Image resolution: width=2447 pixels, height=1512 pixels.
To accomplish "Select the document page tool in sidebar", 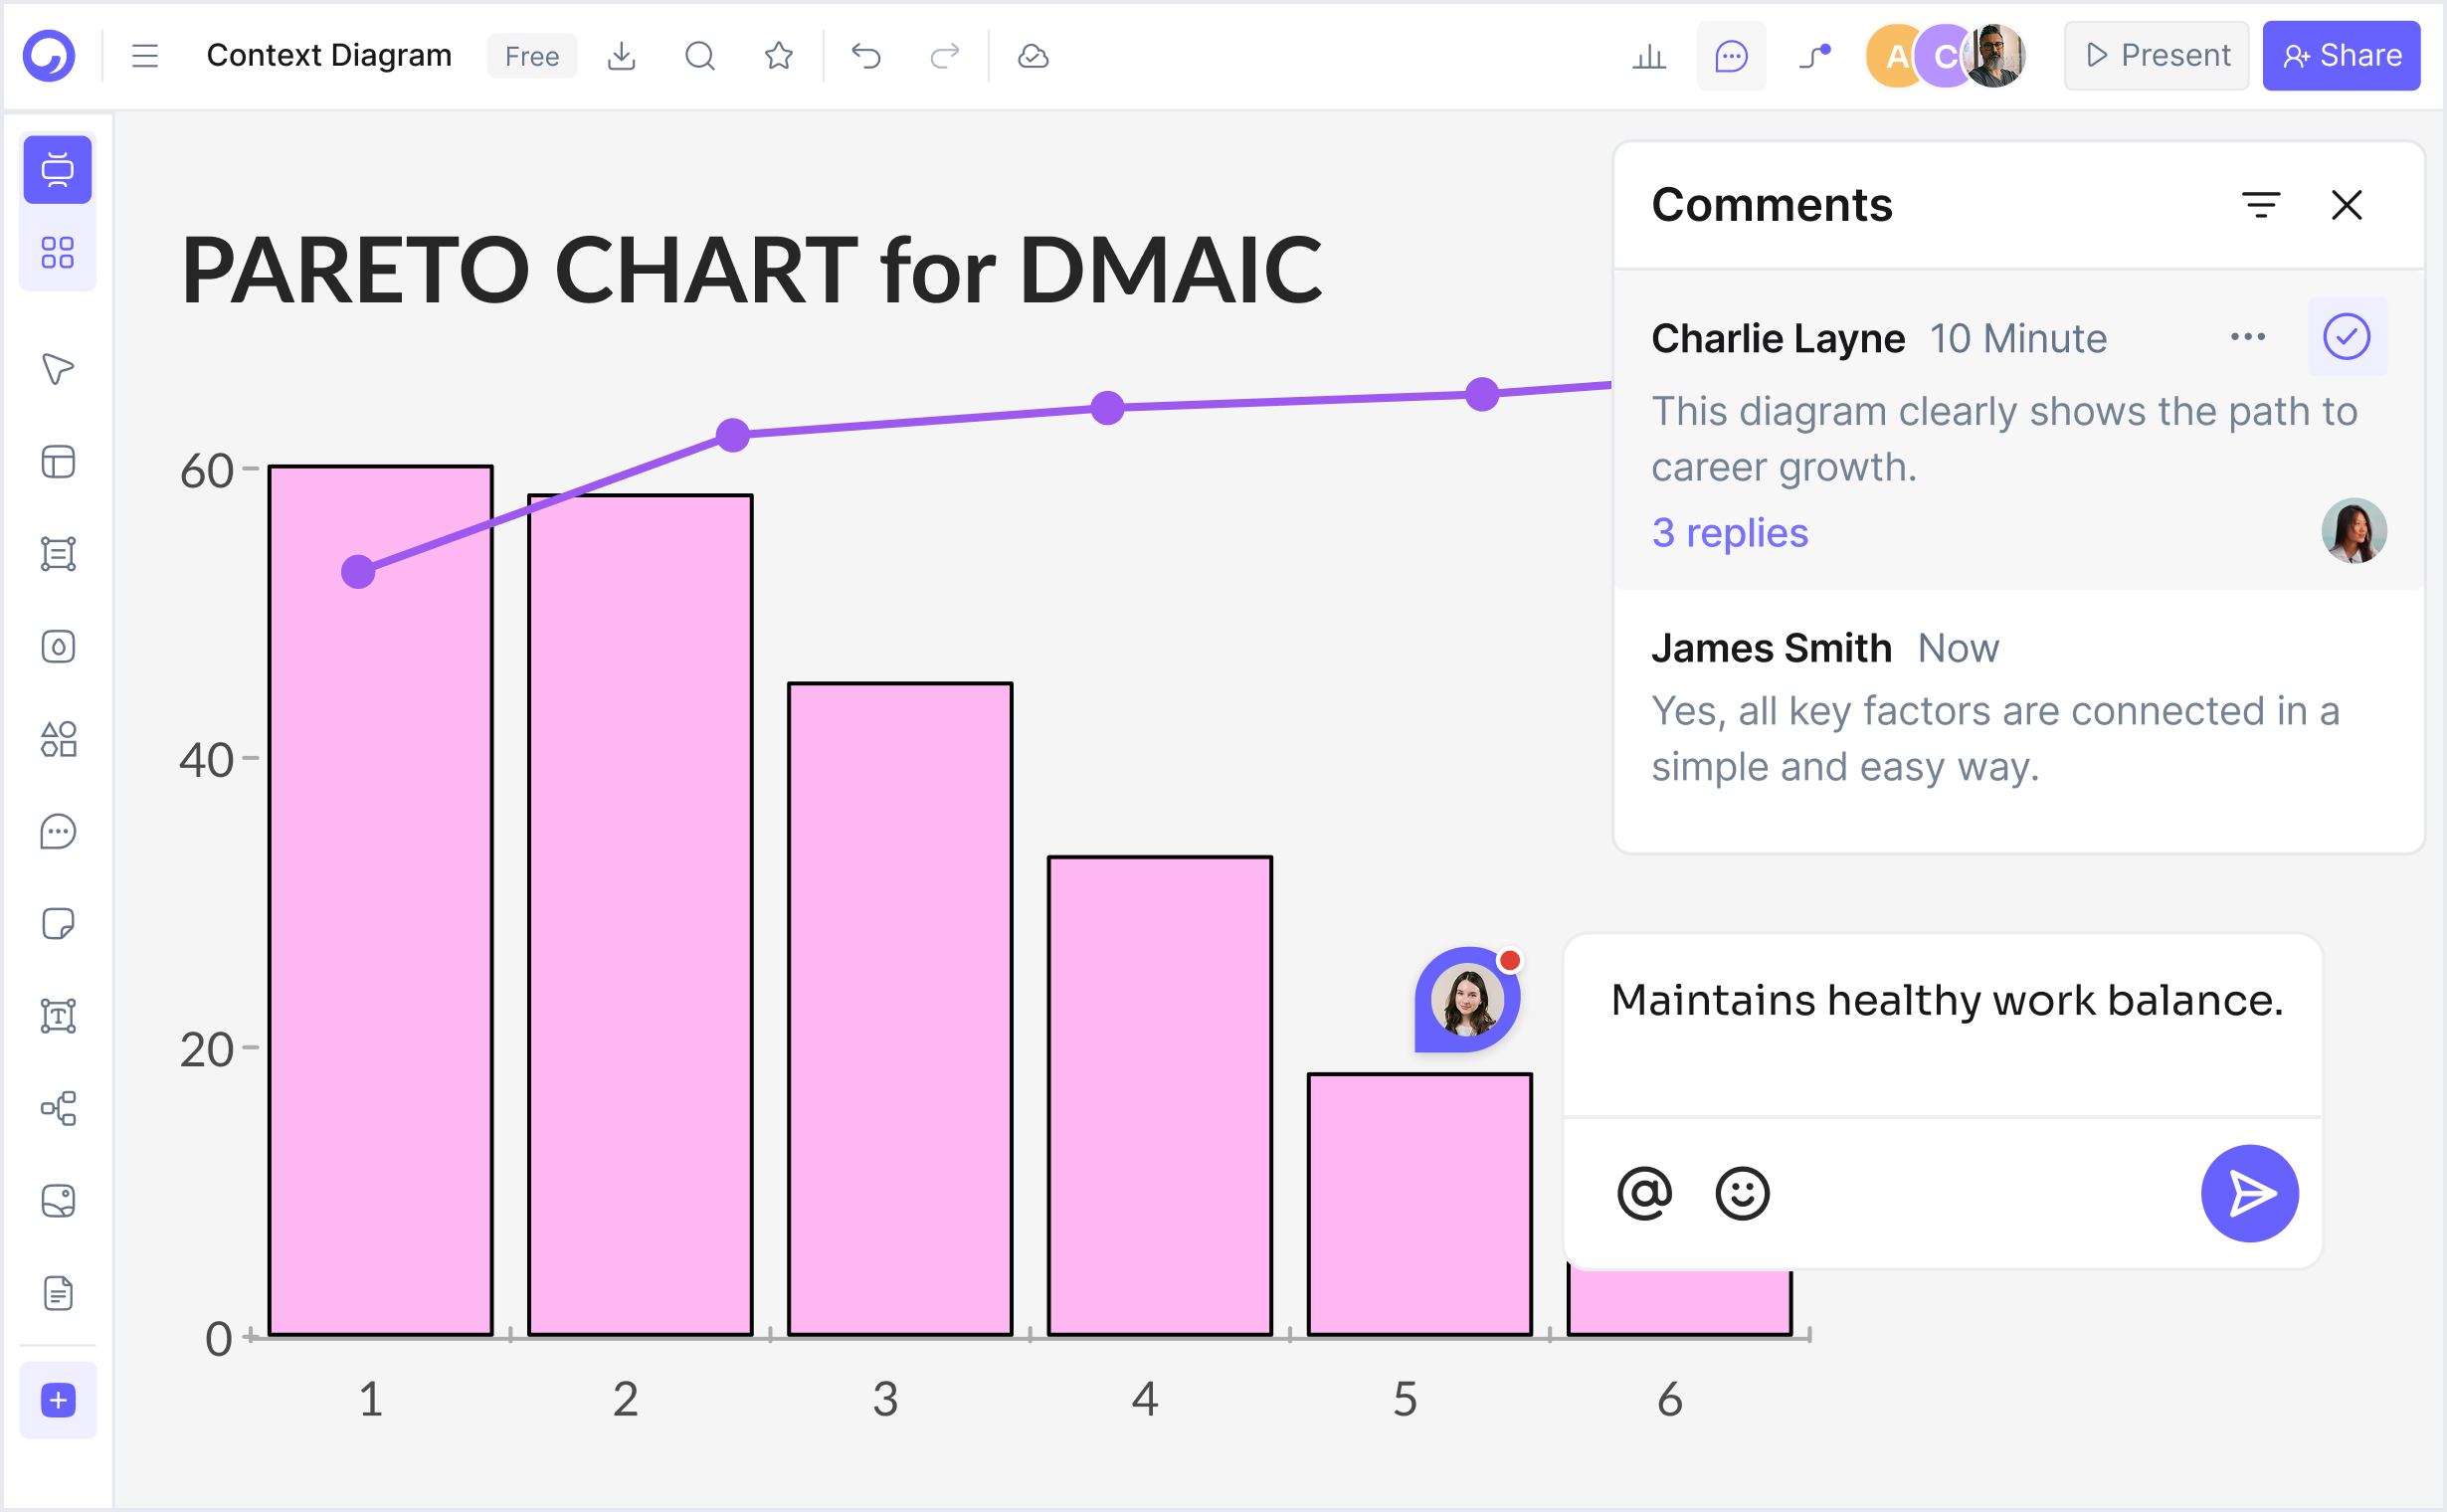I will pyautogui.click(x=58, y=1293).
